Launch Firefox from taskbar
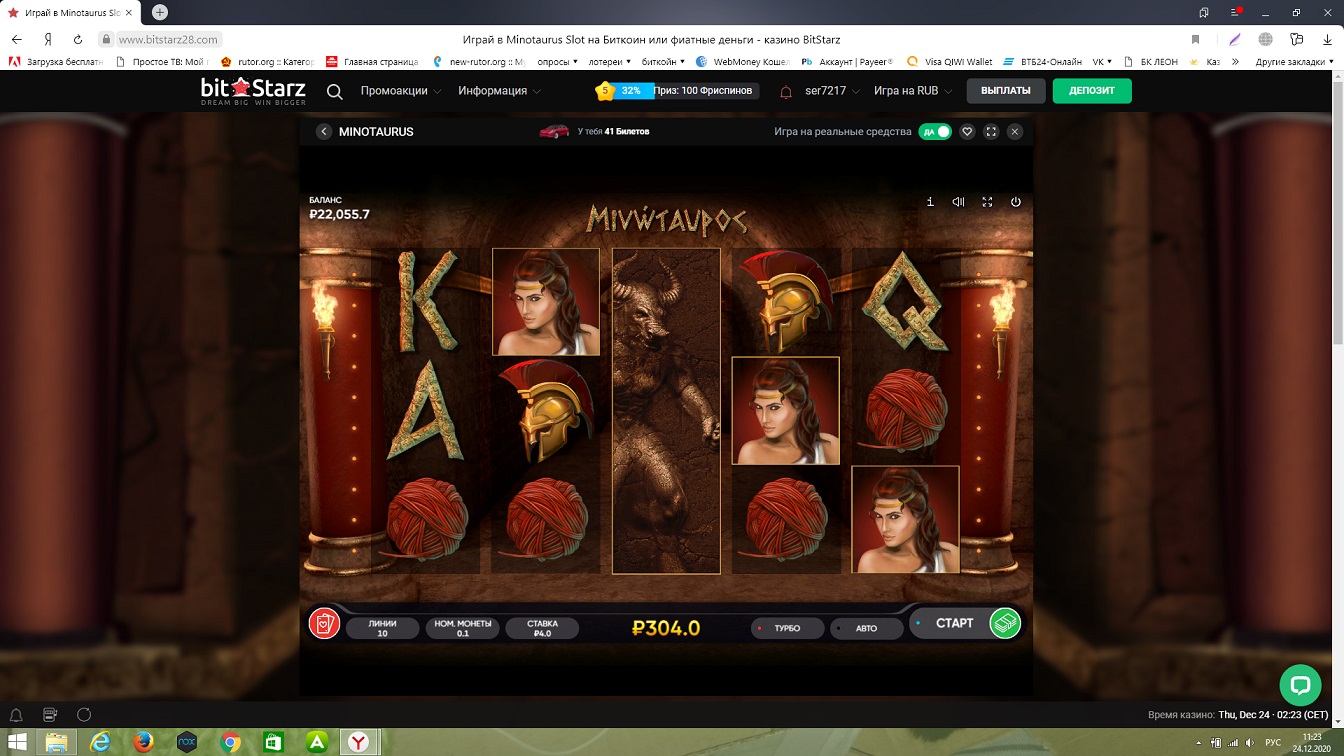This screenshot has height=756, width=1344. 143,742
